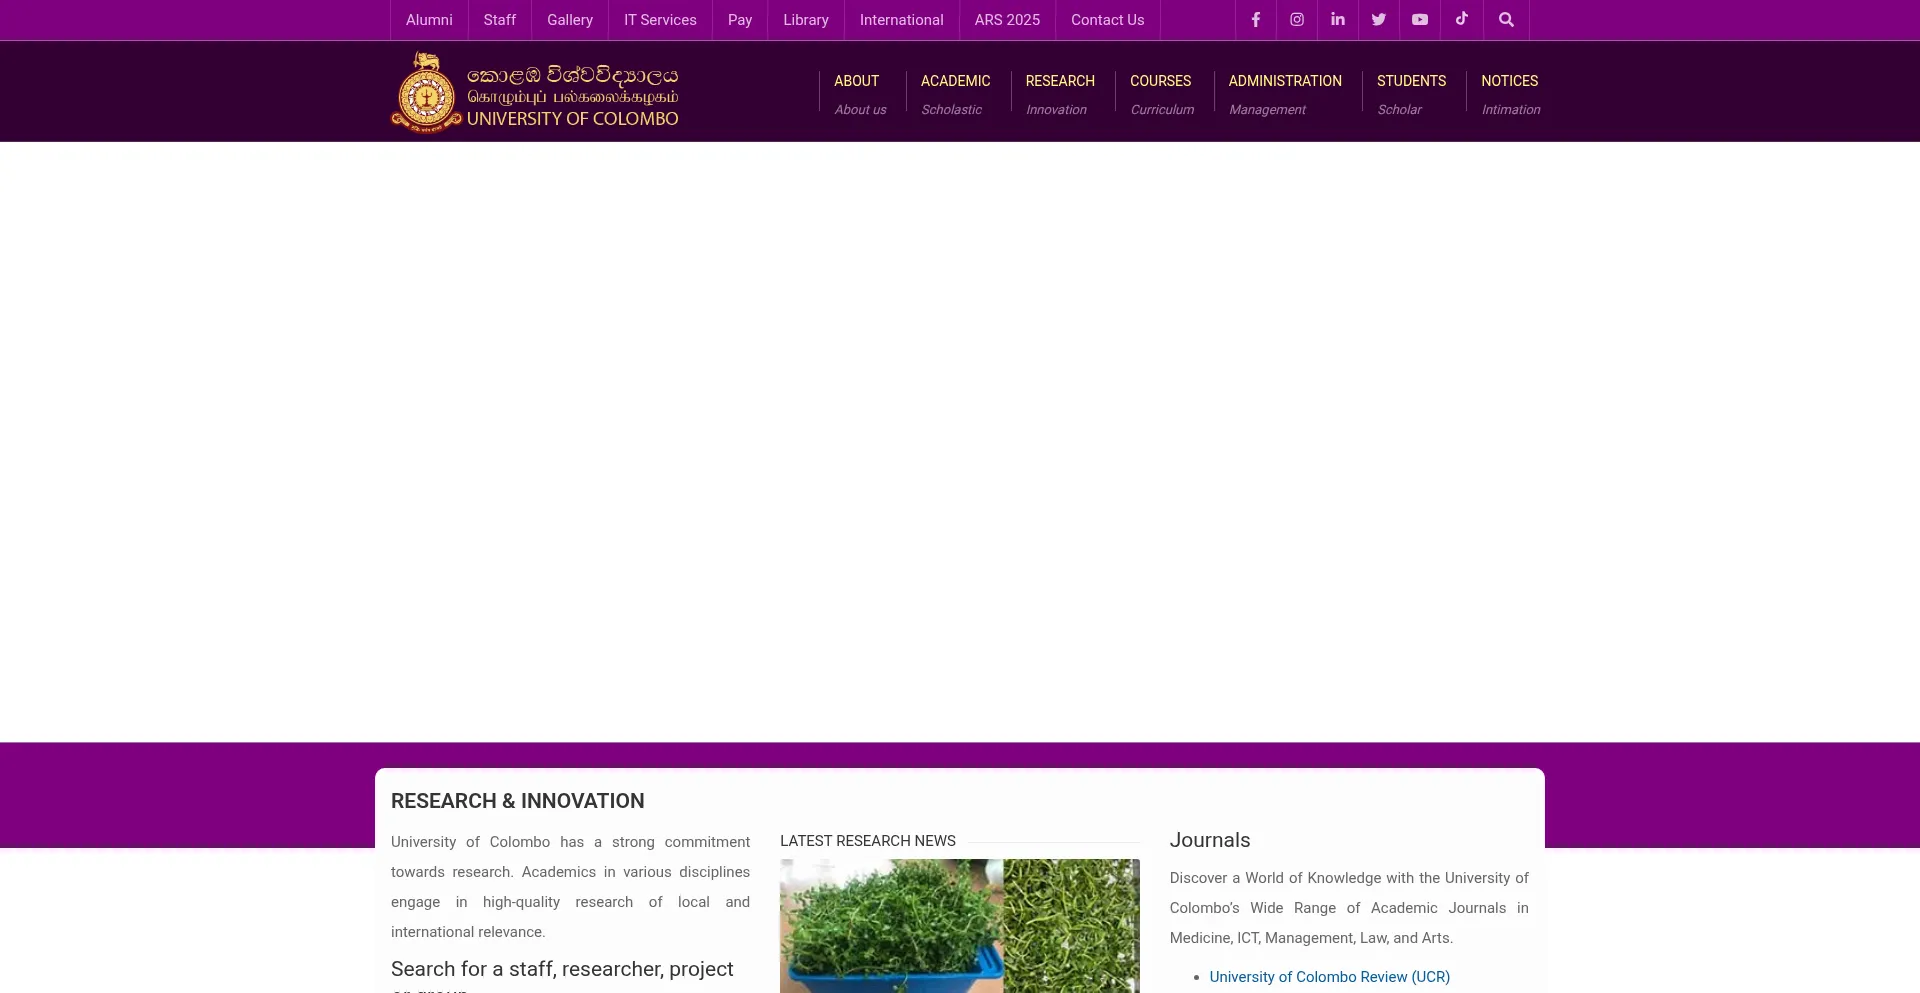Open the Twitter bird icon
The height and width of the screenshot is (993, 1920).
tap(1378, 20)
